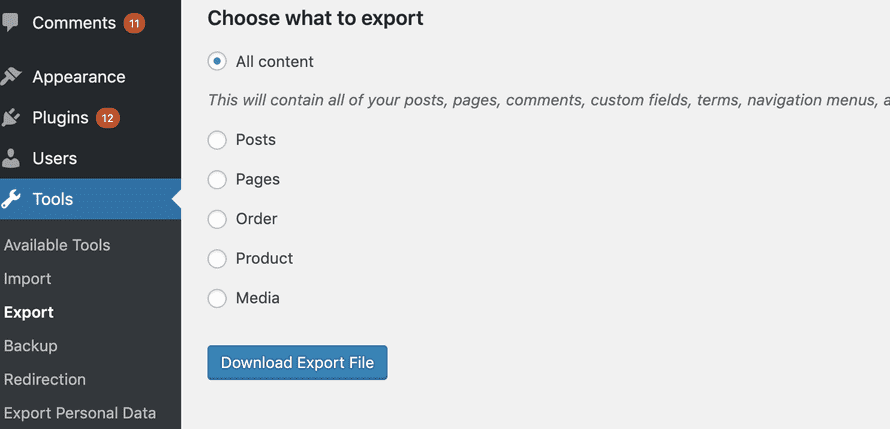Click the Plugins plug icon
The image size is (890, 429).
coord(11,118)
